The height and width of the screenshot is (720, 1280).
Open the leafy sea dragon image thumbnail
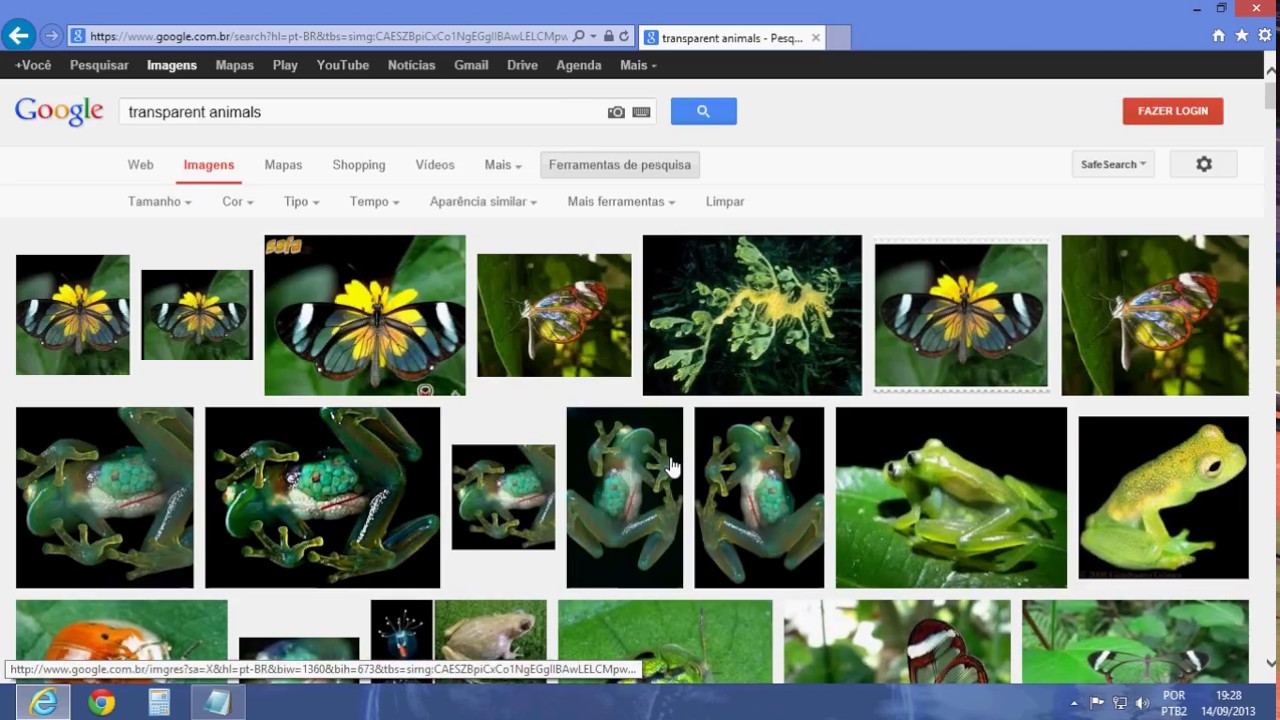pos(752,315)
